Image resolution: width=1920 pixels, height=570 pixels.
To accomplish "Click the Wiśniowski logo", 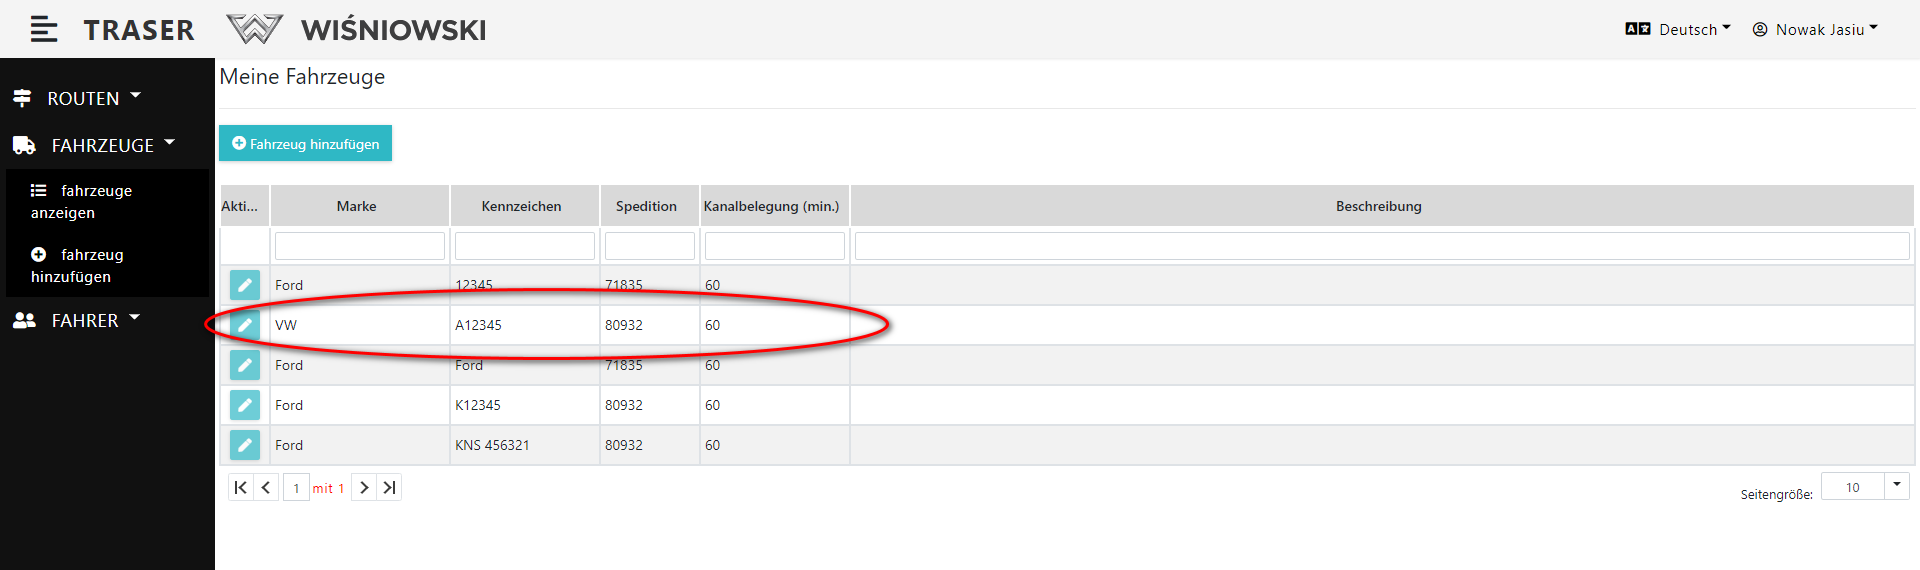I will click(357, 30).
